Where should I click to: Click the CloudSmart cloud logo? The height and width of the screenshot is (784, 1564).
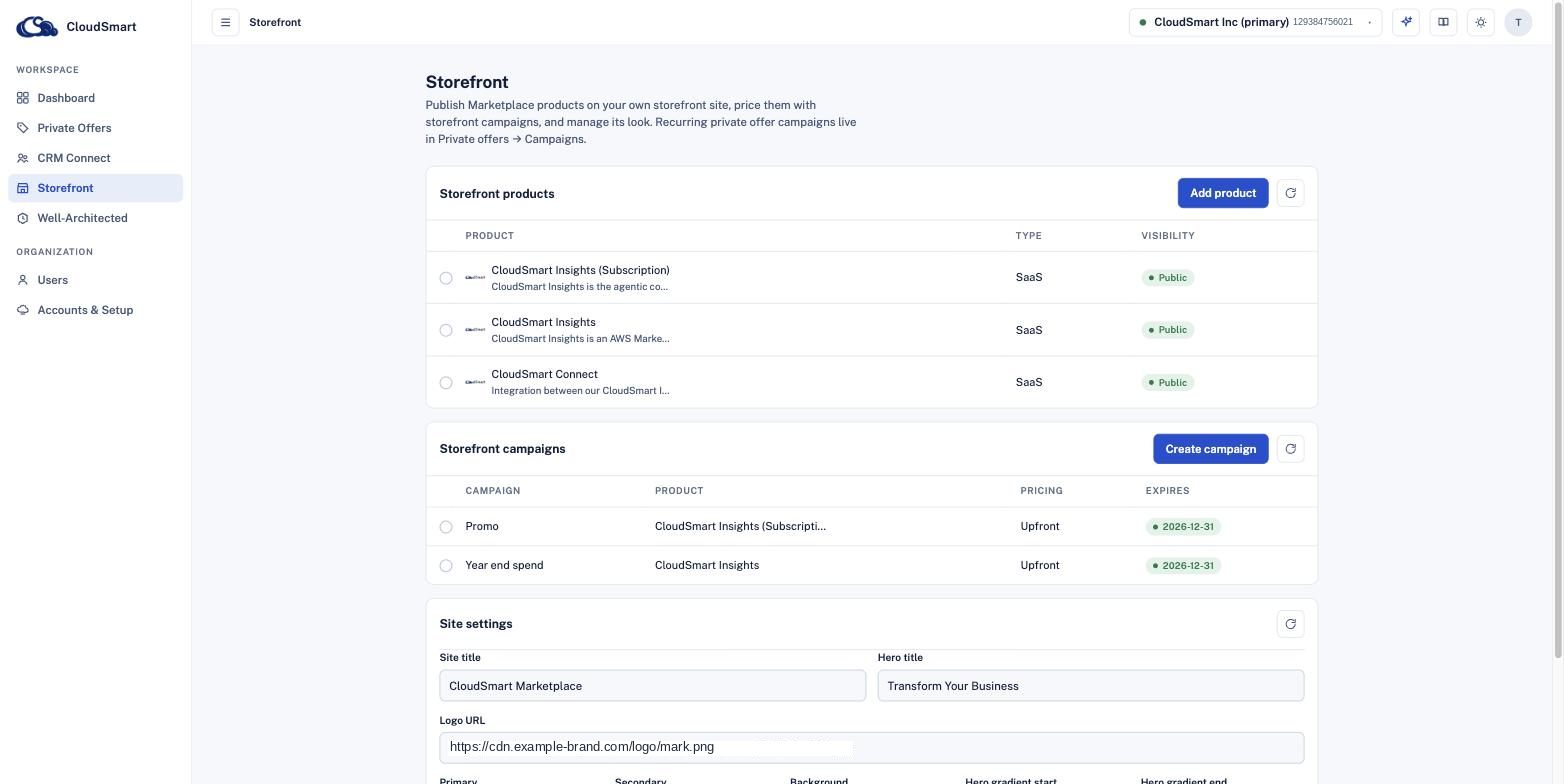point(37,27)
